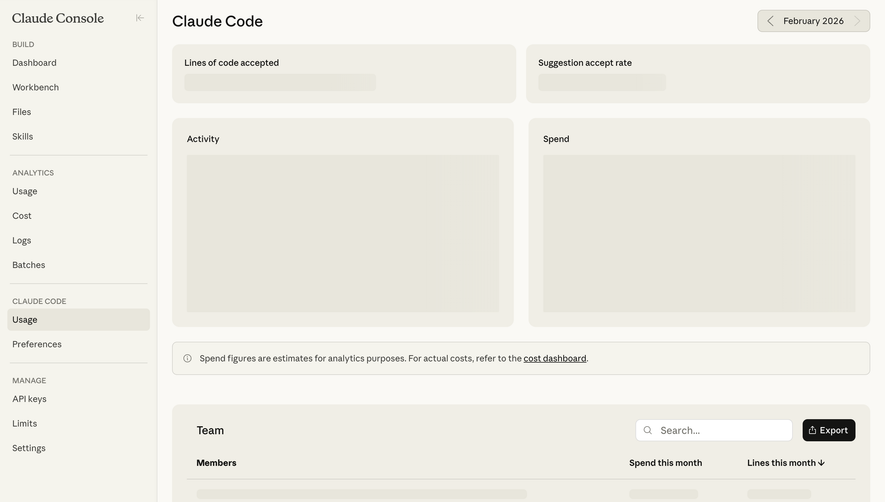This screenshot has width=885, height=502.
Task: Click the Spend chart title
Action: coord(556,139)
